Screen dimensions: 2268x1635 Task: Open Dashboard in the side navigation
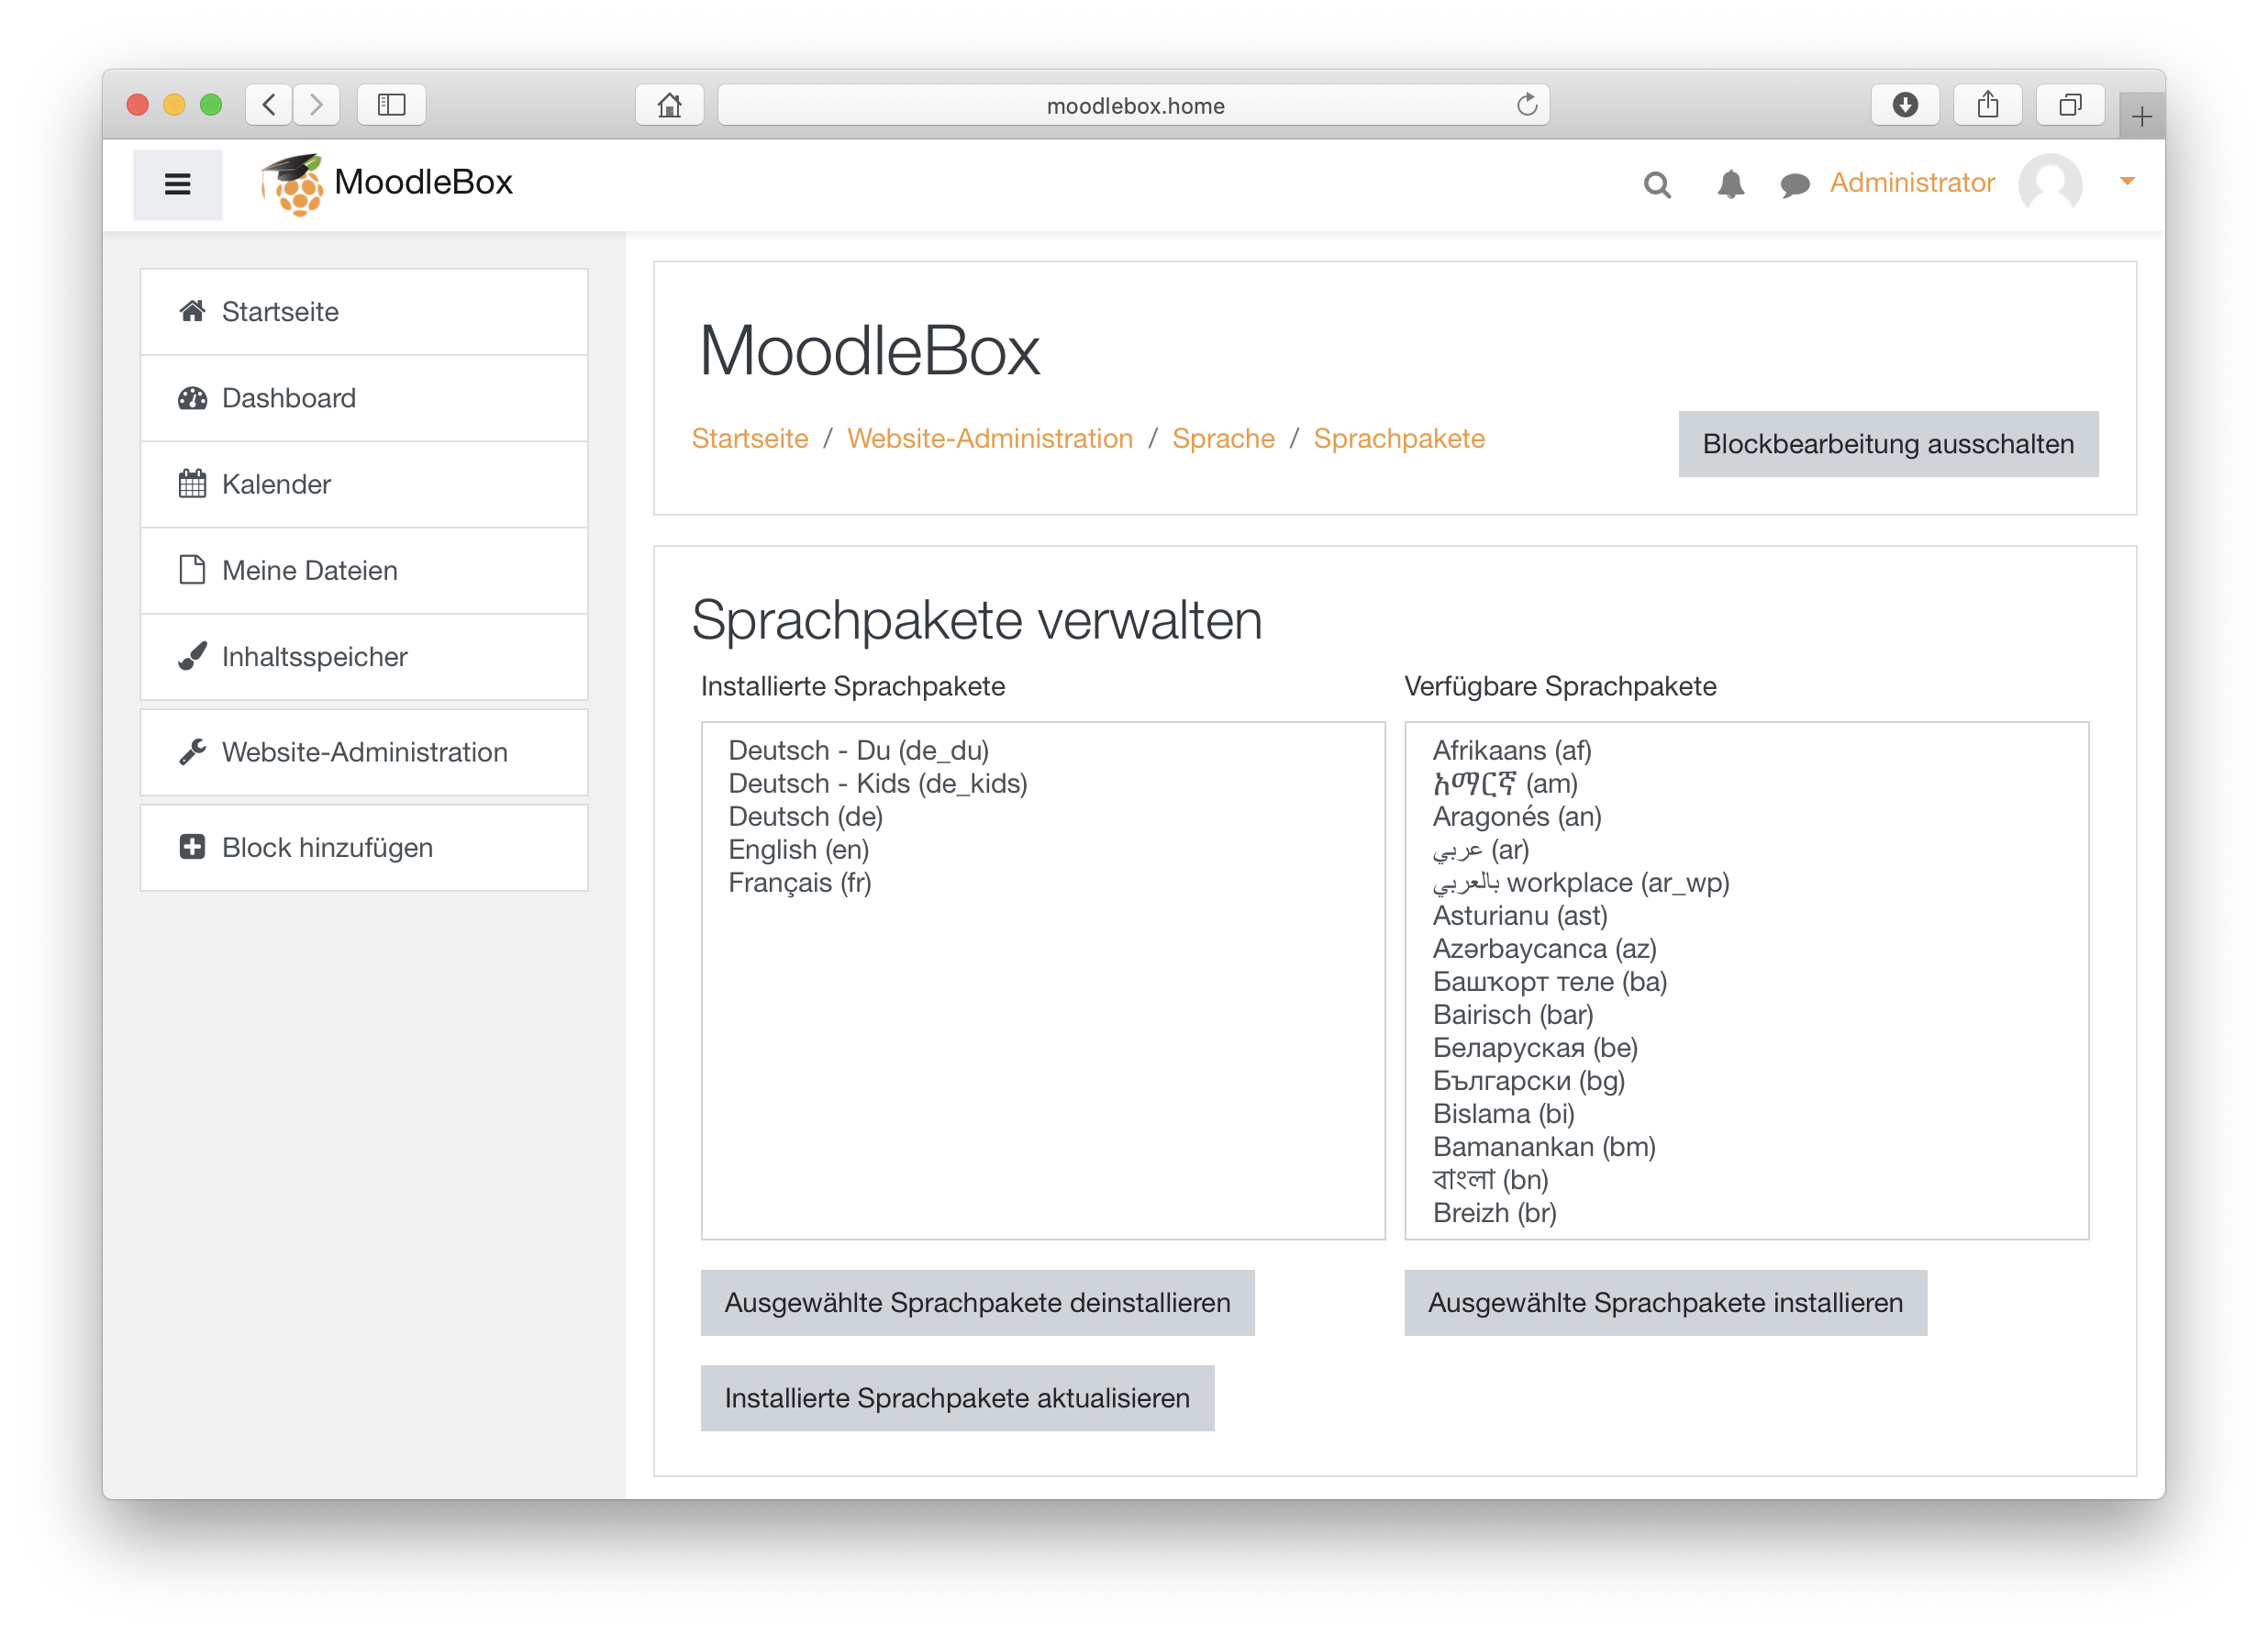click(x=364, y=398)
